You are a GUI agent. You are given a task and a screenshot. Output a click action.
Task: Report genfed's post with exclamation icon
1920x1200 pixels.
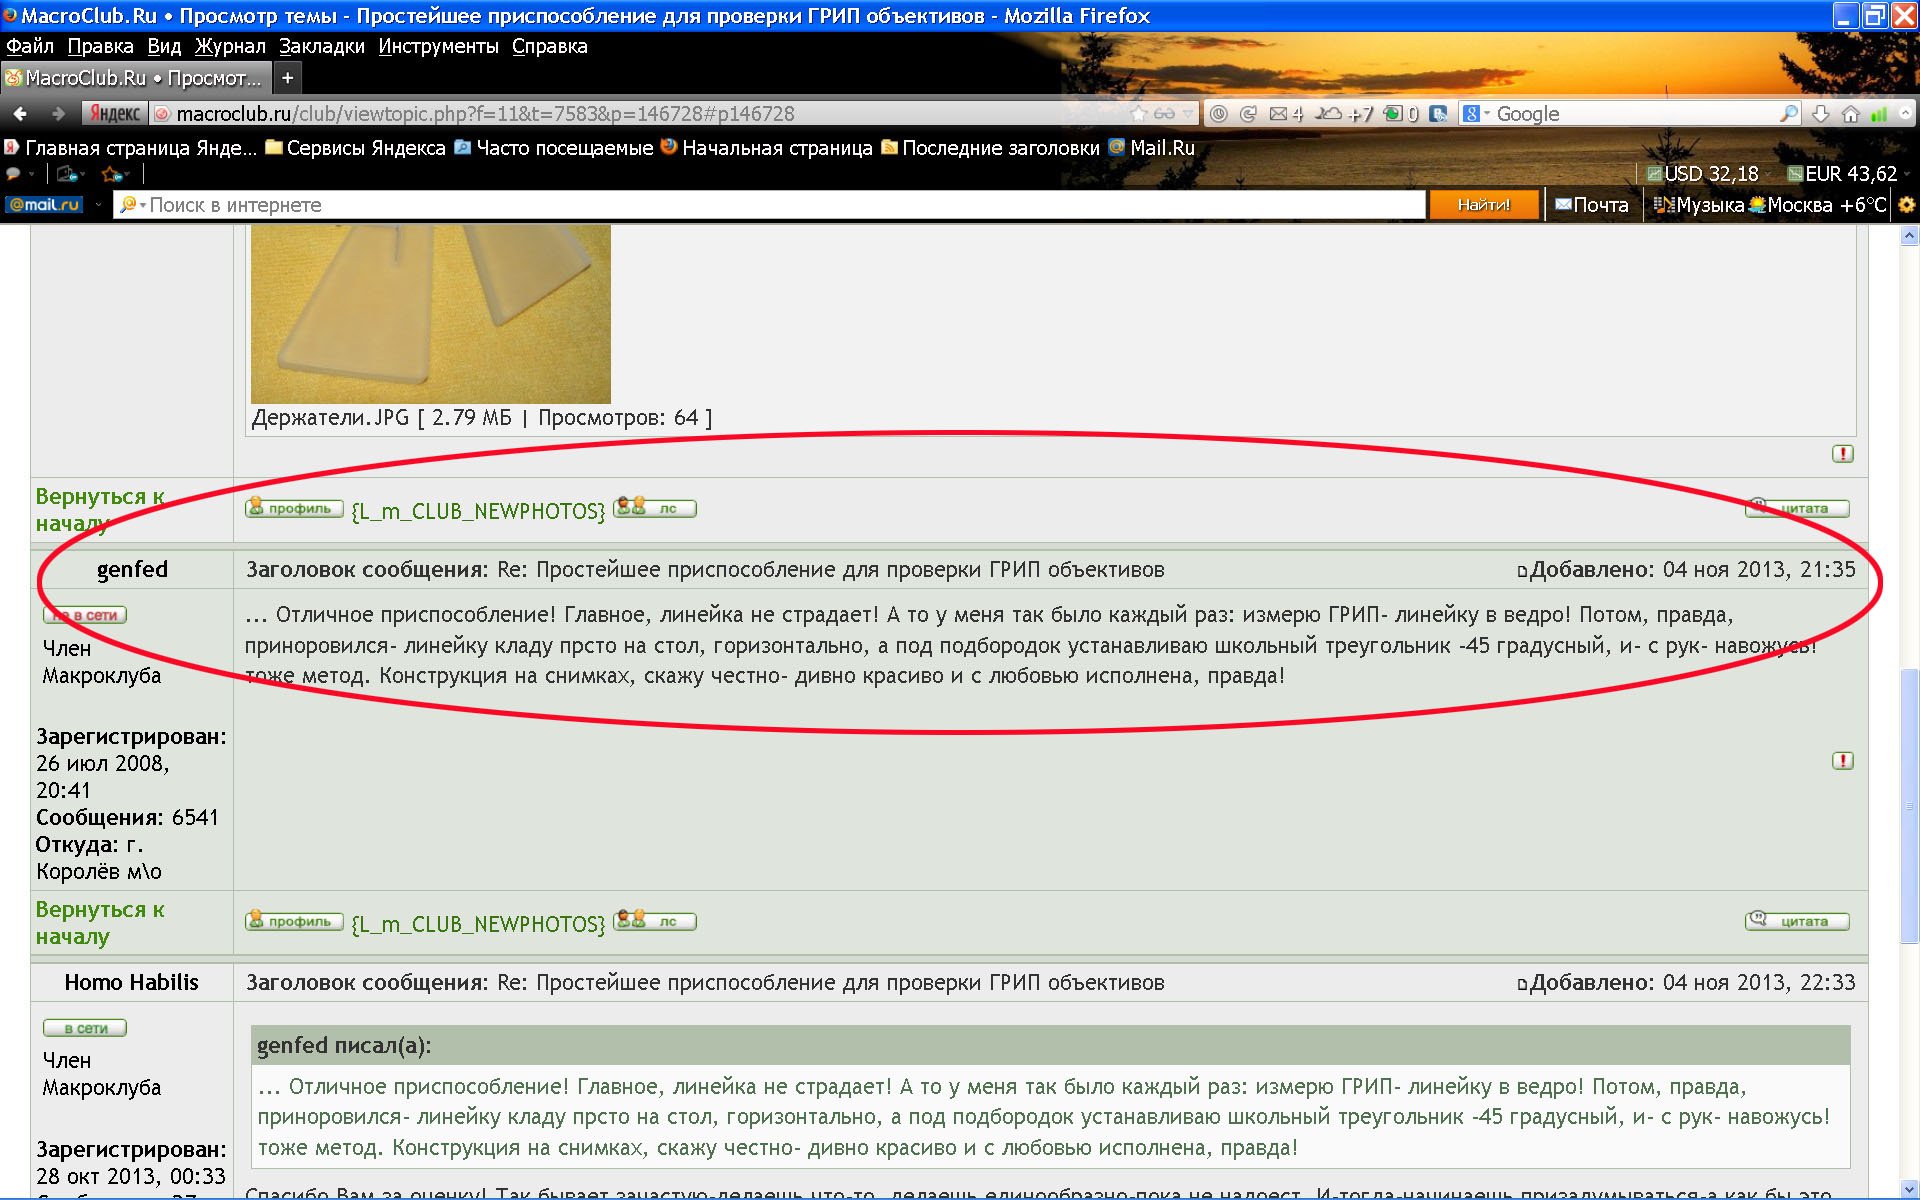coord(1842,761)
